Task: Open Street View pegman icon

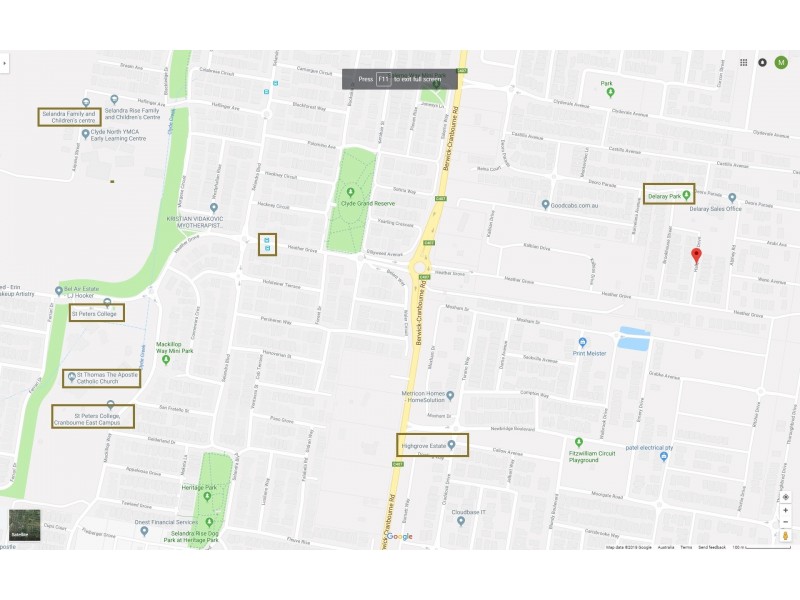Action: click(786, 536)
